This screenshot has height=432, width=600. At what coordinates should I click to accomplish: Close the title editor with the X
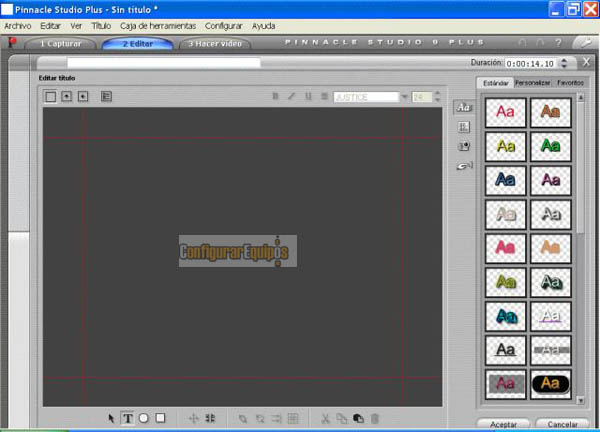point(586,62)
